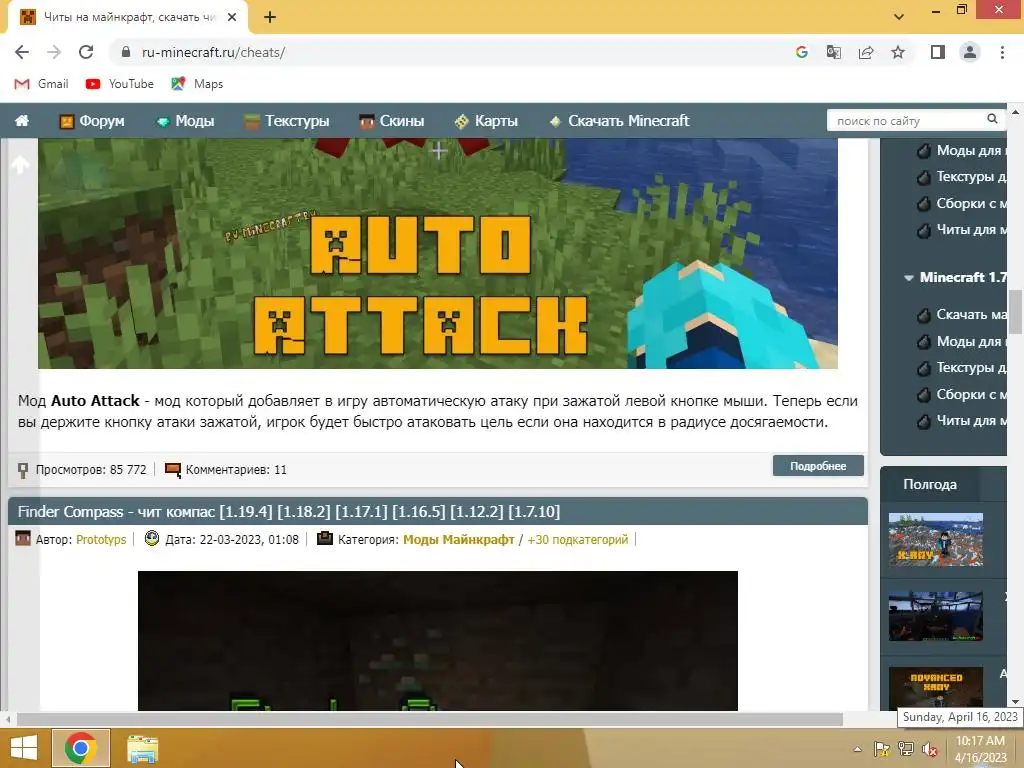The image size is (1024, 768).
Task: Open the Карты menu item
Action: tap(487, 121)
